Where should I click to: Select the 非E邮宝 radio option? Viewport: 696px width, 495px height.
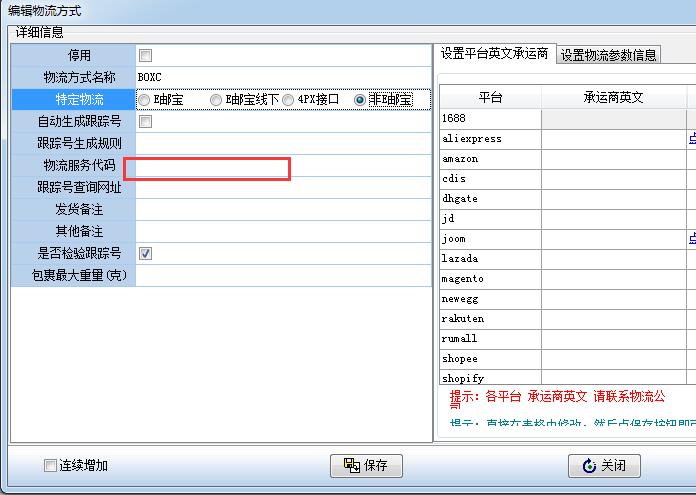coord(360,100)
